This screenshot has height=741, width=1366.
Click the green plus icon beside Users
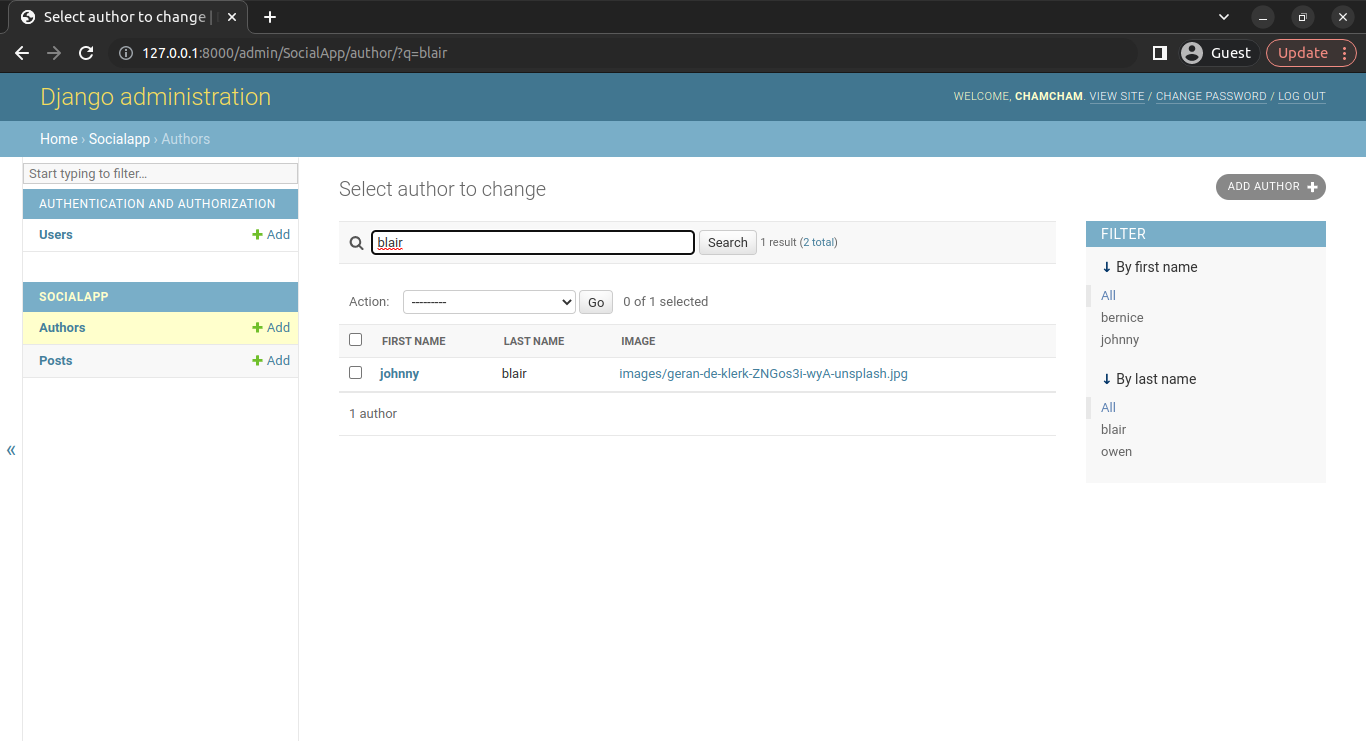tap(258, 235)
